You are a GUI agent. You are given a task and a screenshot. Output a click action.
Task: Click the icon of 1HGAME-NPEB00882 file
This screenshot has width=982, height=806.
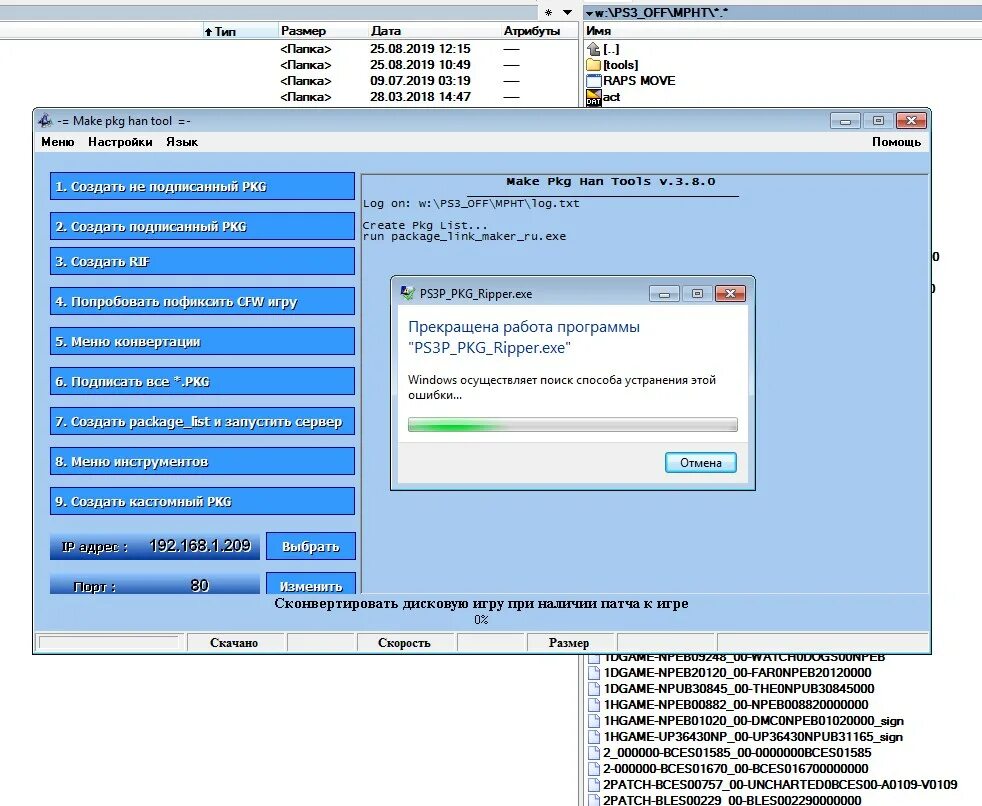594,705
